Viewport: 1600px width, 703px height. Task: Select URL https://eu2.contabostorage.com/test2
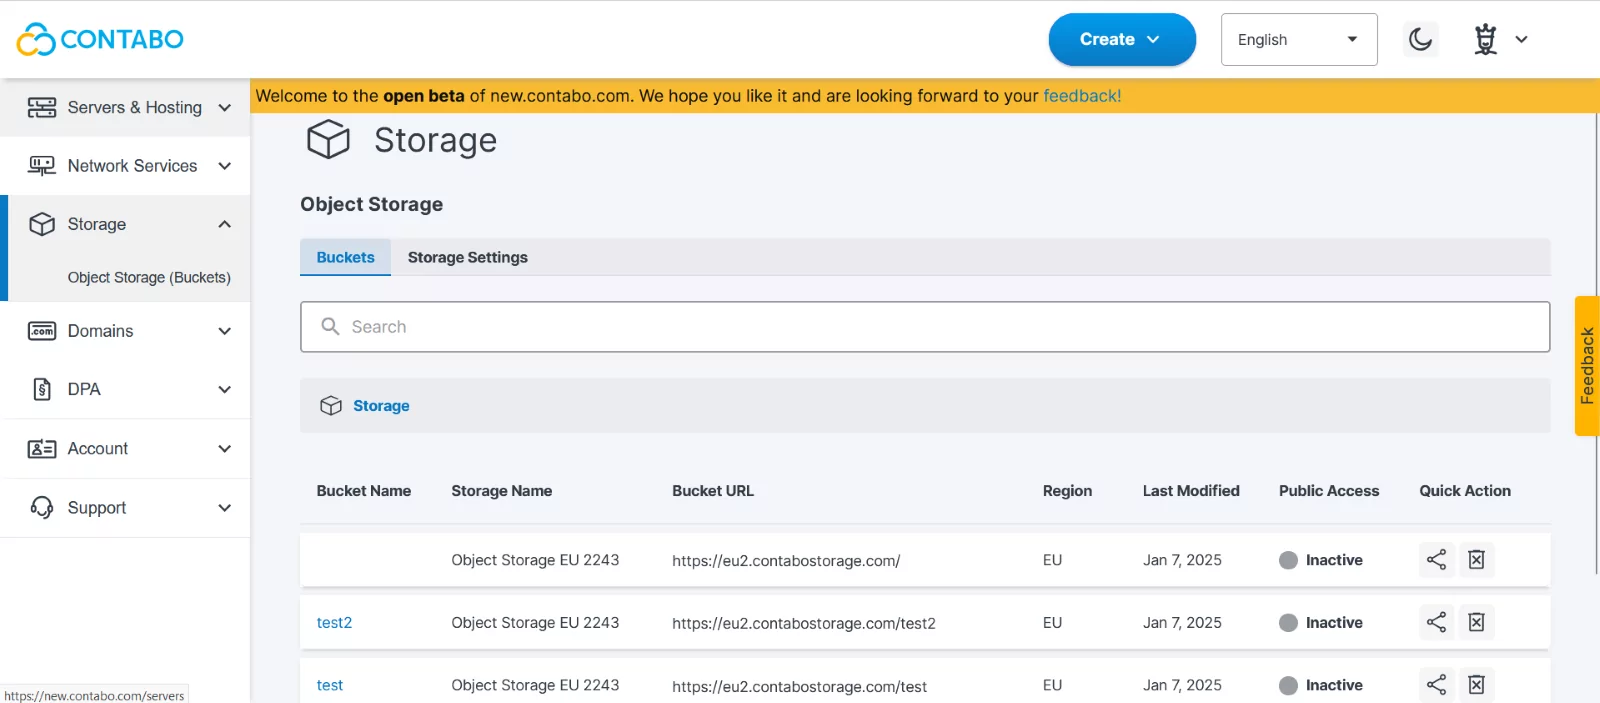pos(804,623)
